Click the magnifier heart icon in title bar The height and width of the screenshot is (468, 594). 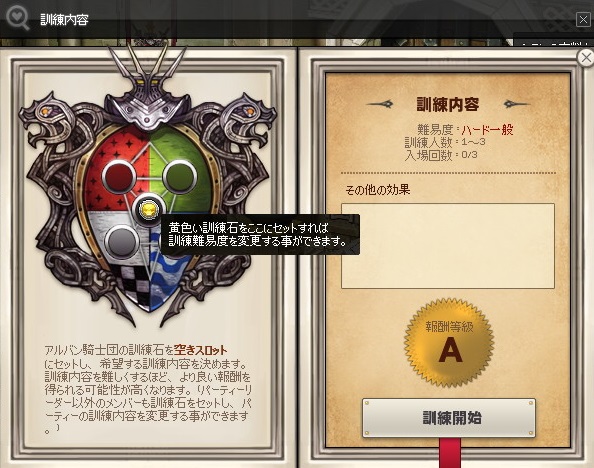click(18, 18)
